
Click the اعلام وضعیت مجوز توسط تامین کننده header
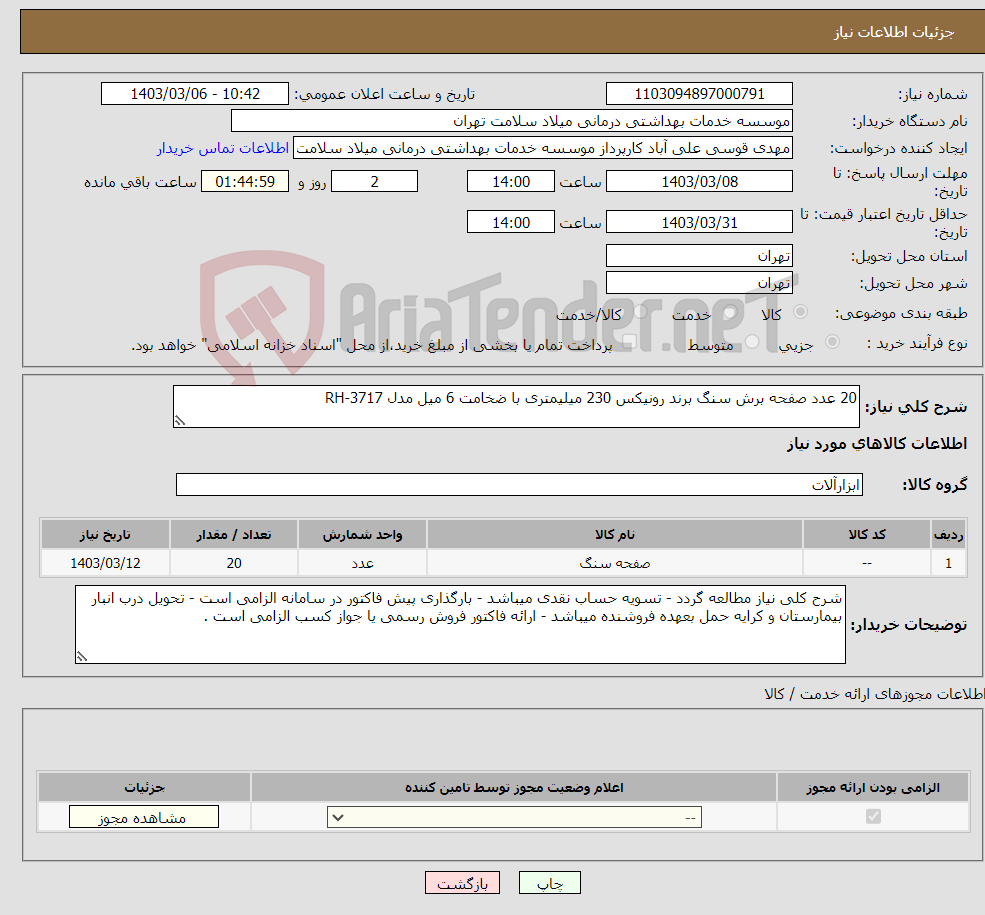pyautogui.click(x=514, y=788)
